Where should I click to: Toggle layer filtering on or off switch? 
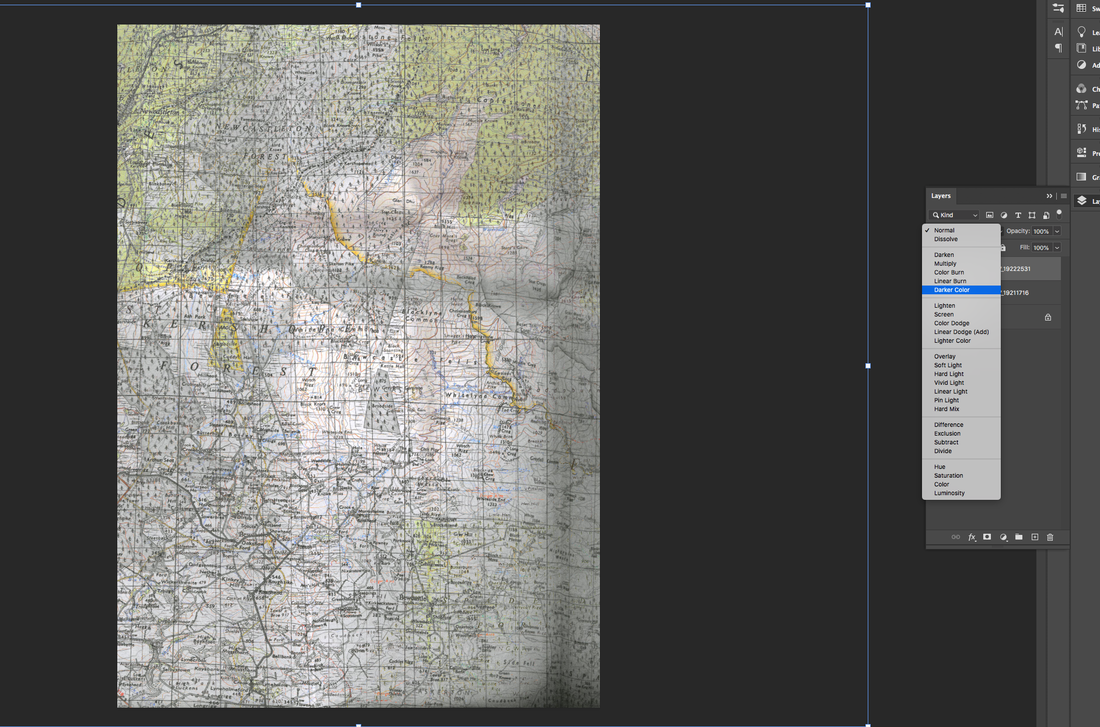[1059, 213]
